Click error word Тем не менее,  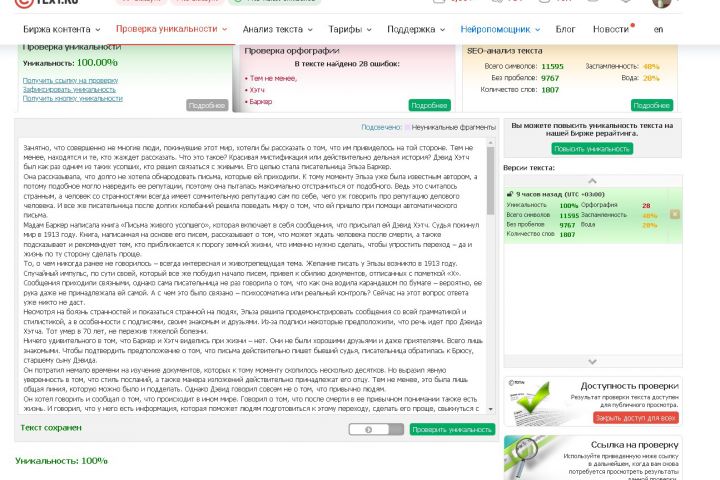[273, 79]
